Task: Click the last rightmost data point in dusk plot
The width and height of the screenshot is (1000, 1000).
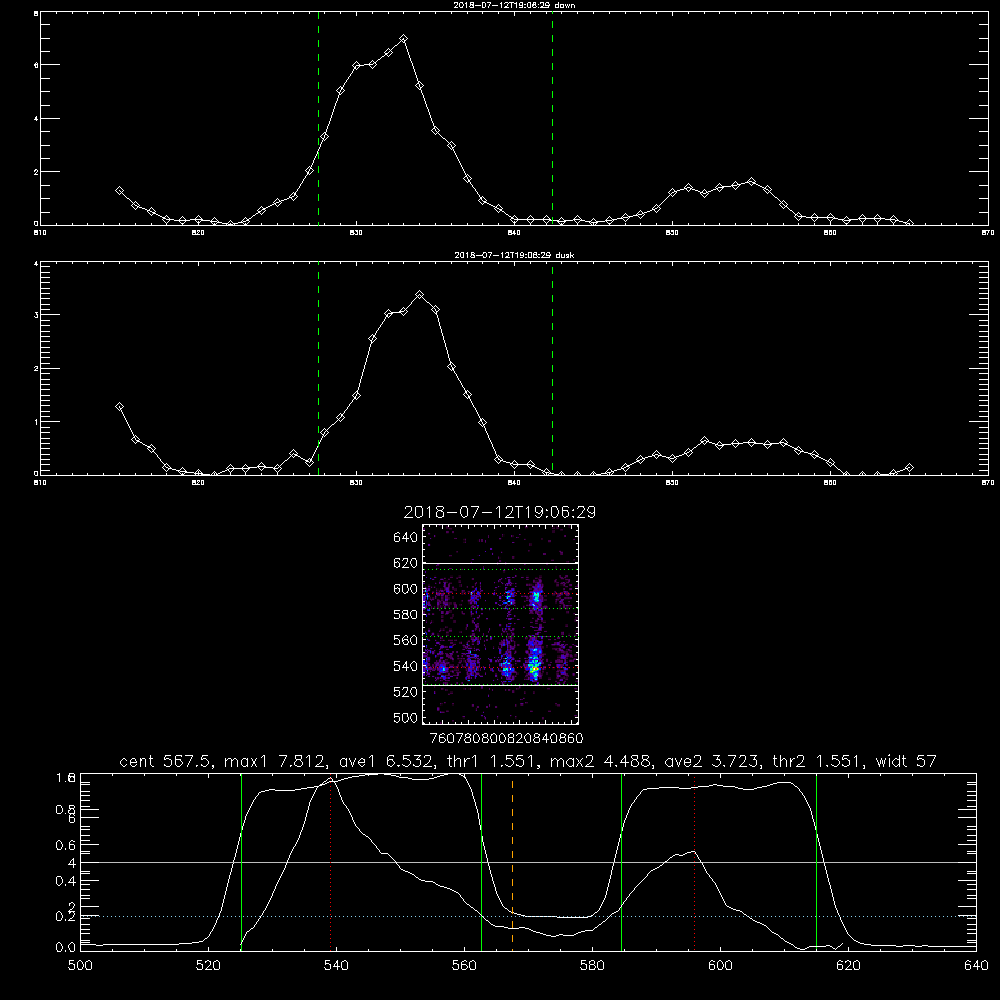Action: (909, 467)
